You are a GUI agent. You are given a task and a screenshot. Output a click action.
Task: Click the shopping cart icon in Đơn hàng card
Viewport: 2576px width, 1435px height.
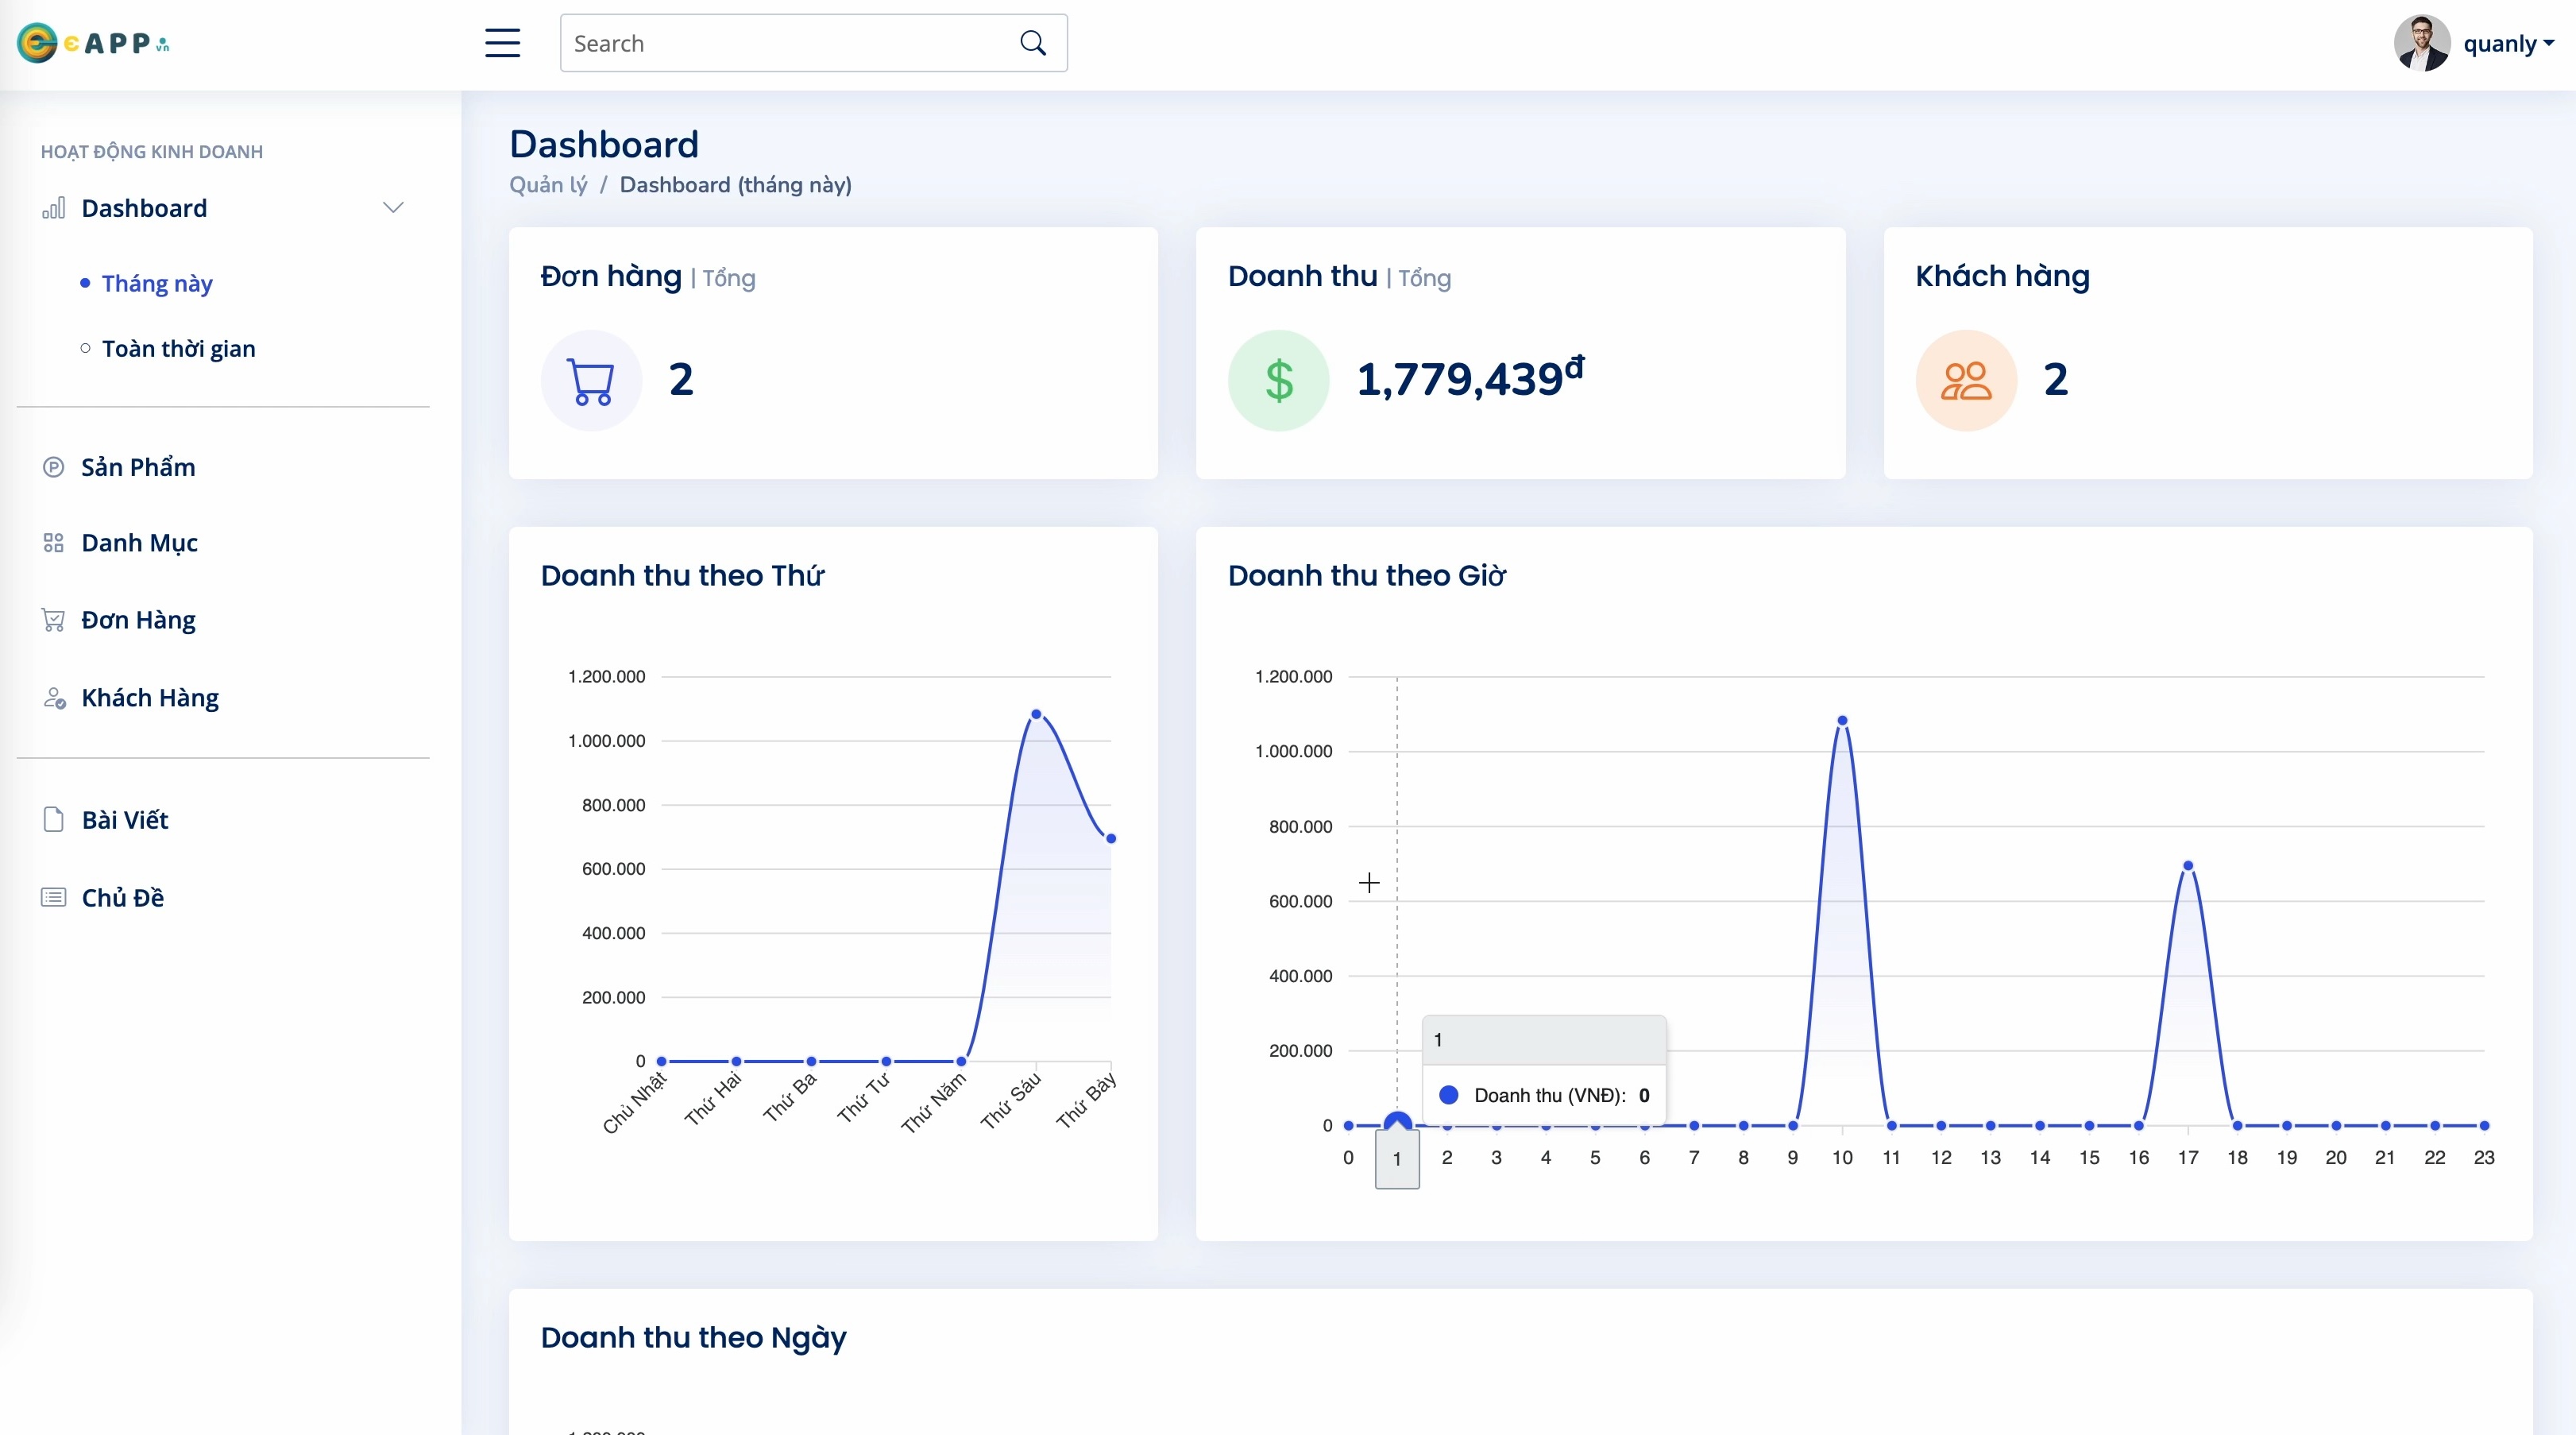[x=591, y=381]
